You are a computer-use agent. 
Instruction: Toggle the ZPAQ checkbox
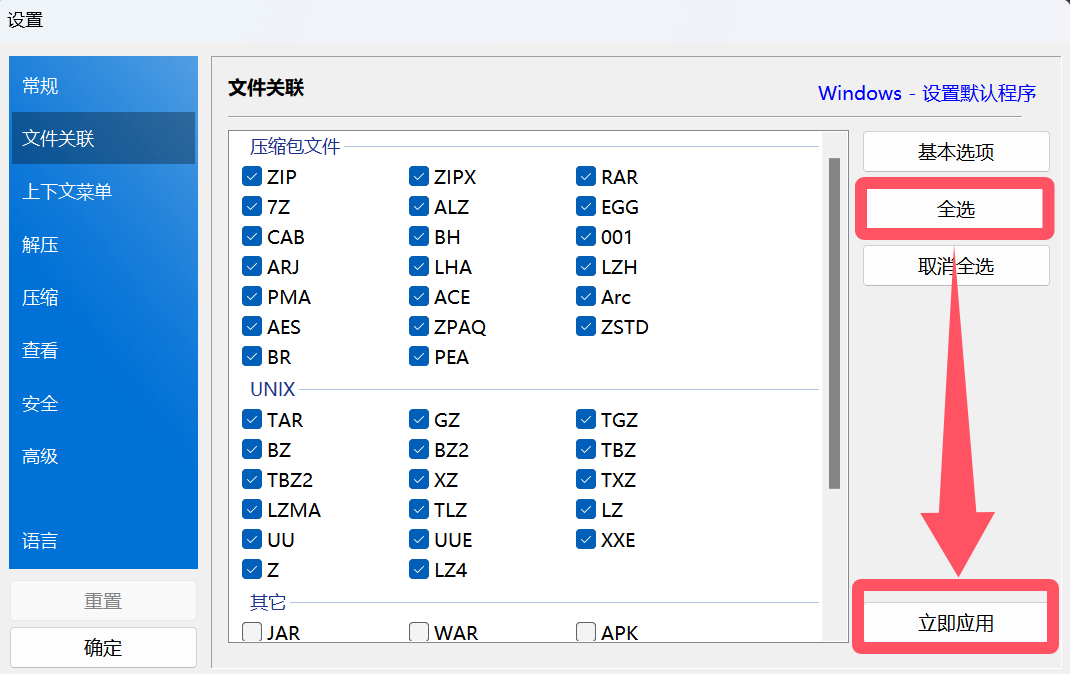tap(419, 327)
